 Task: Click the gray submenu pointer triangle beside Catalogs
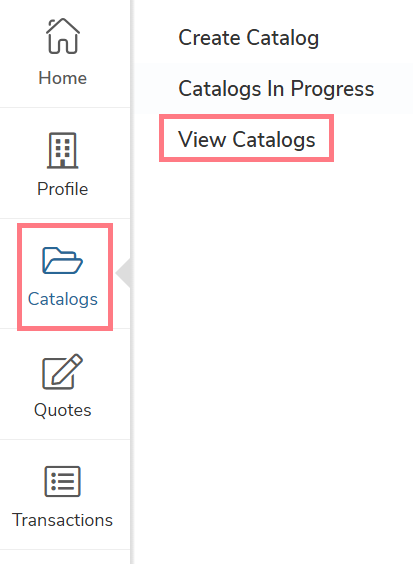point(123,273)
